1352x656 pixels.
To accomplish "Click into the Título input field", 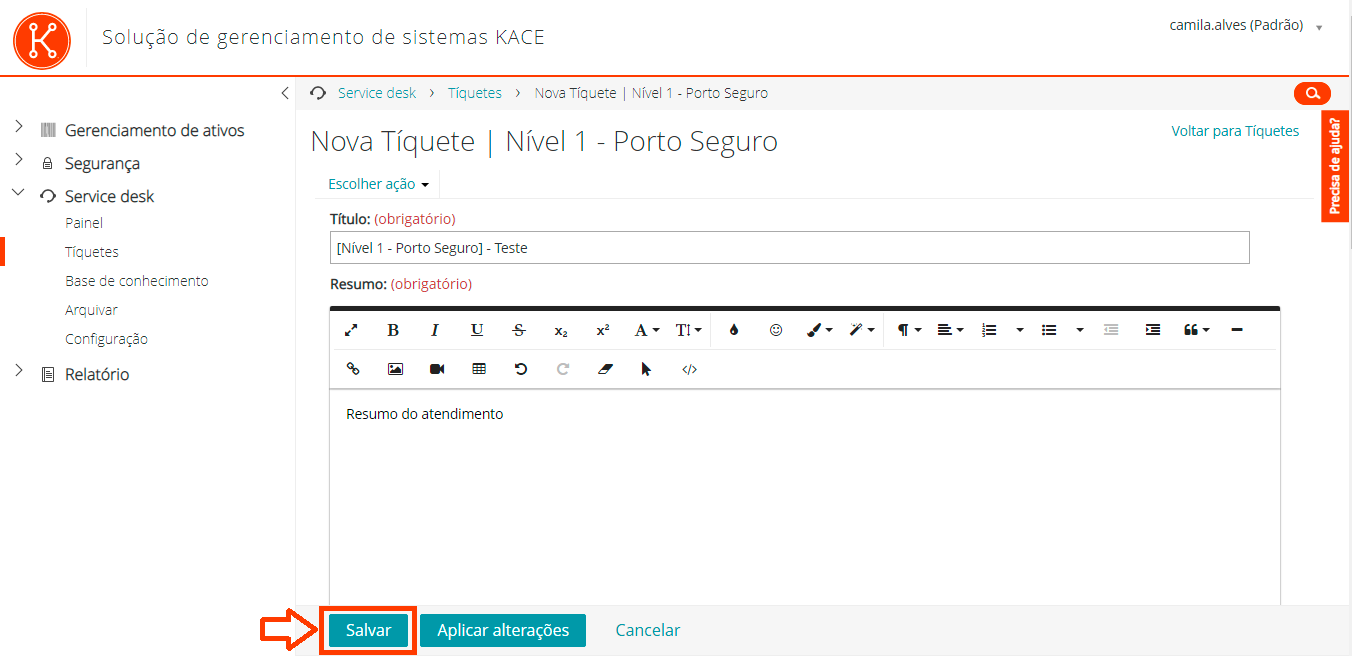I will coord(790,248).
